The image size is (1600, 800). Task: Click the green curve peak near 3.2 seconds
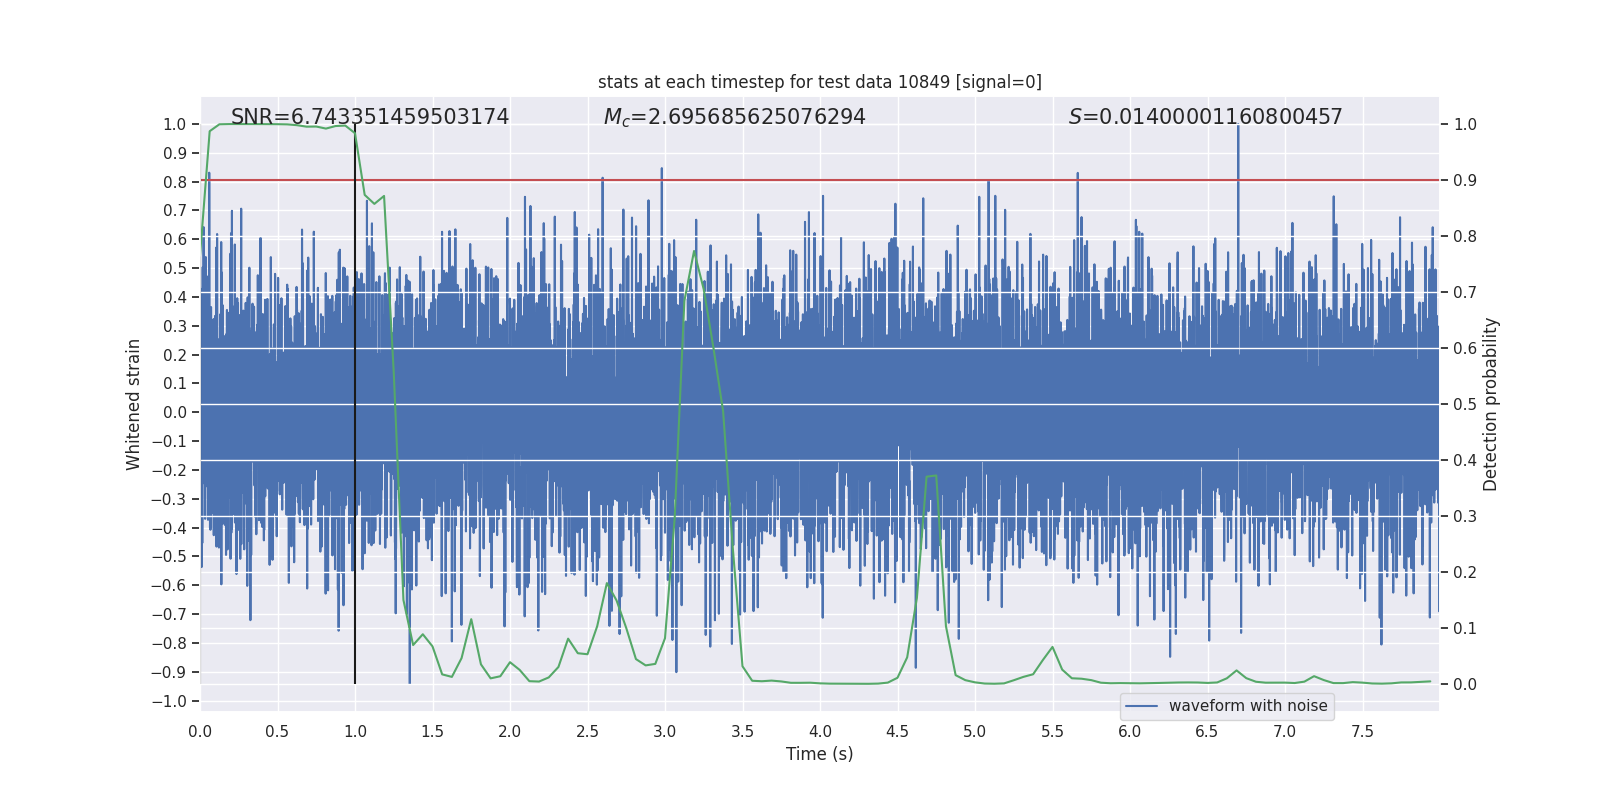point(695,251)
